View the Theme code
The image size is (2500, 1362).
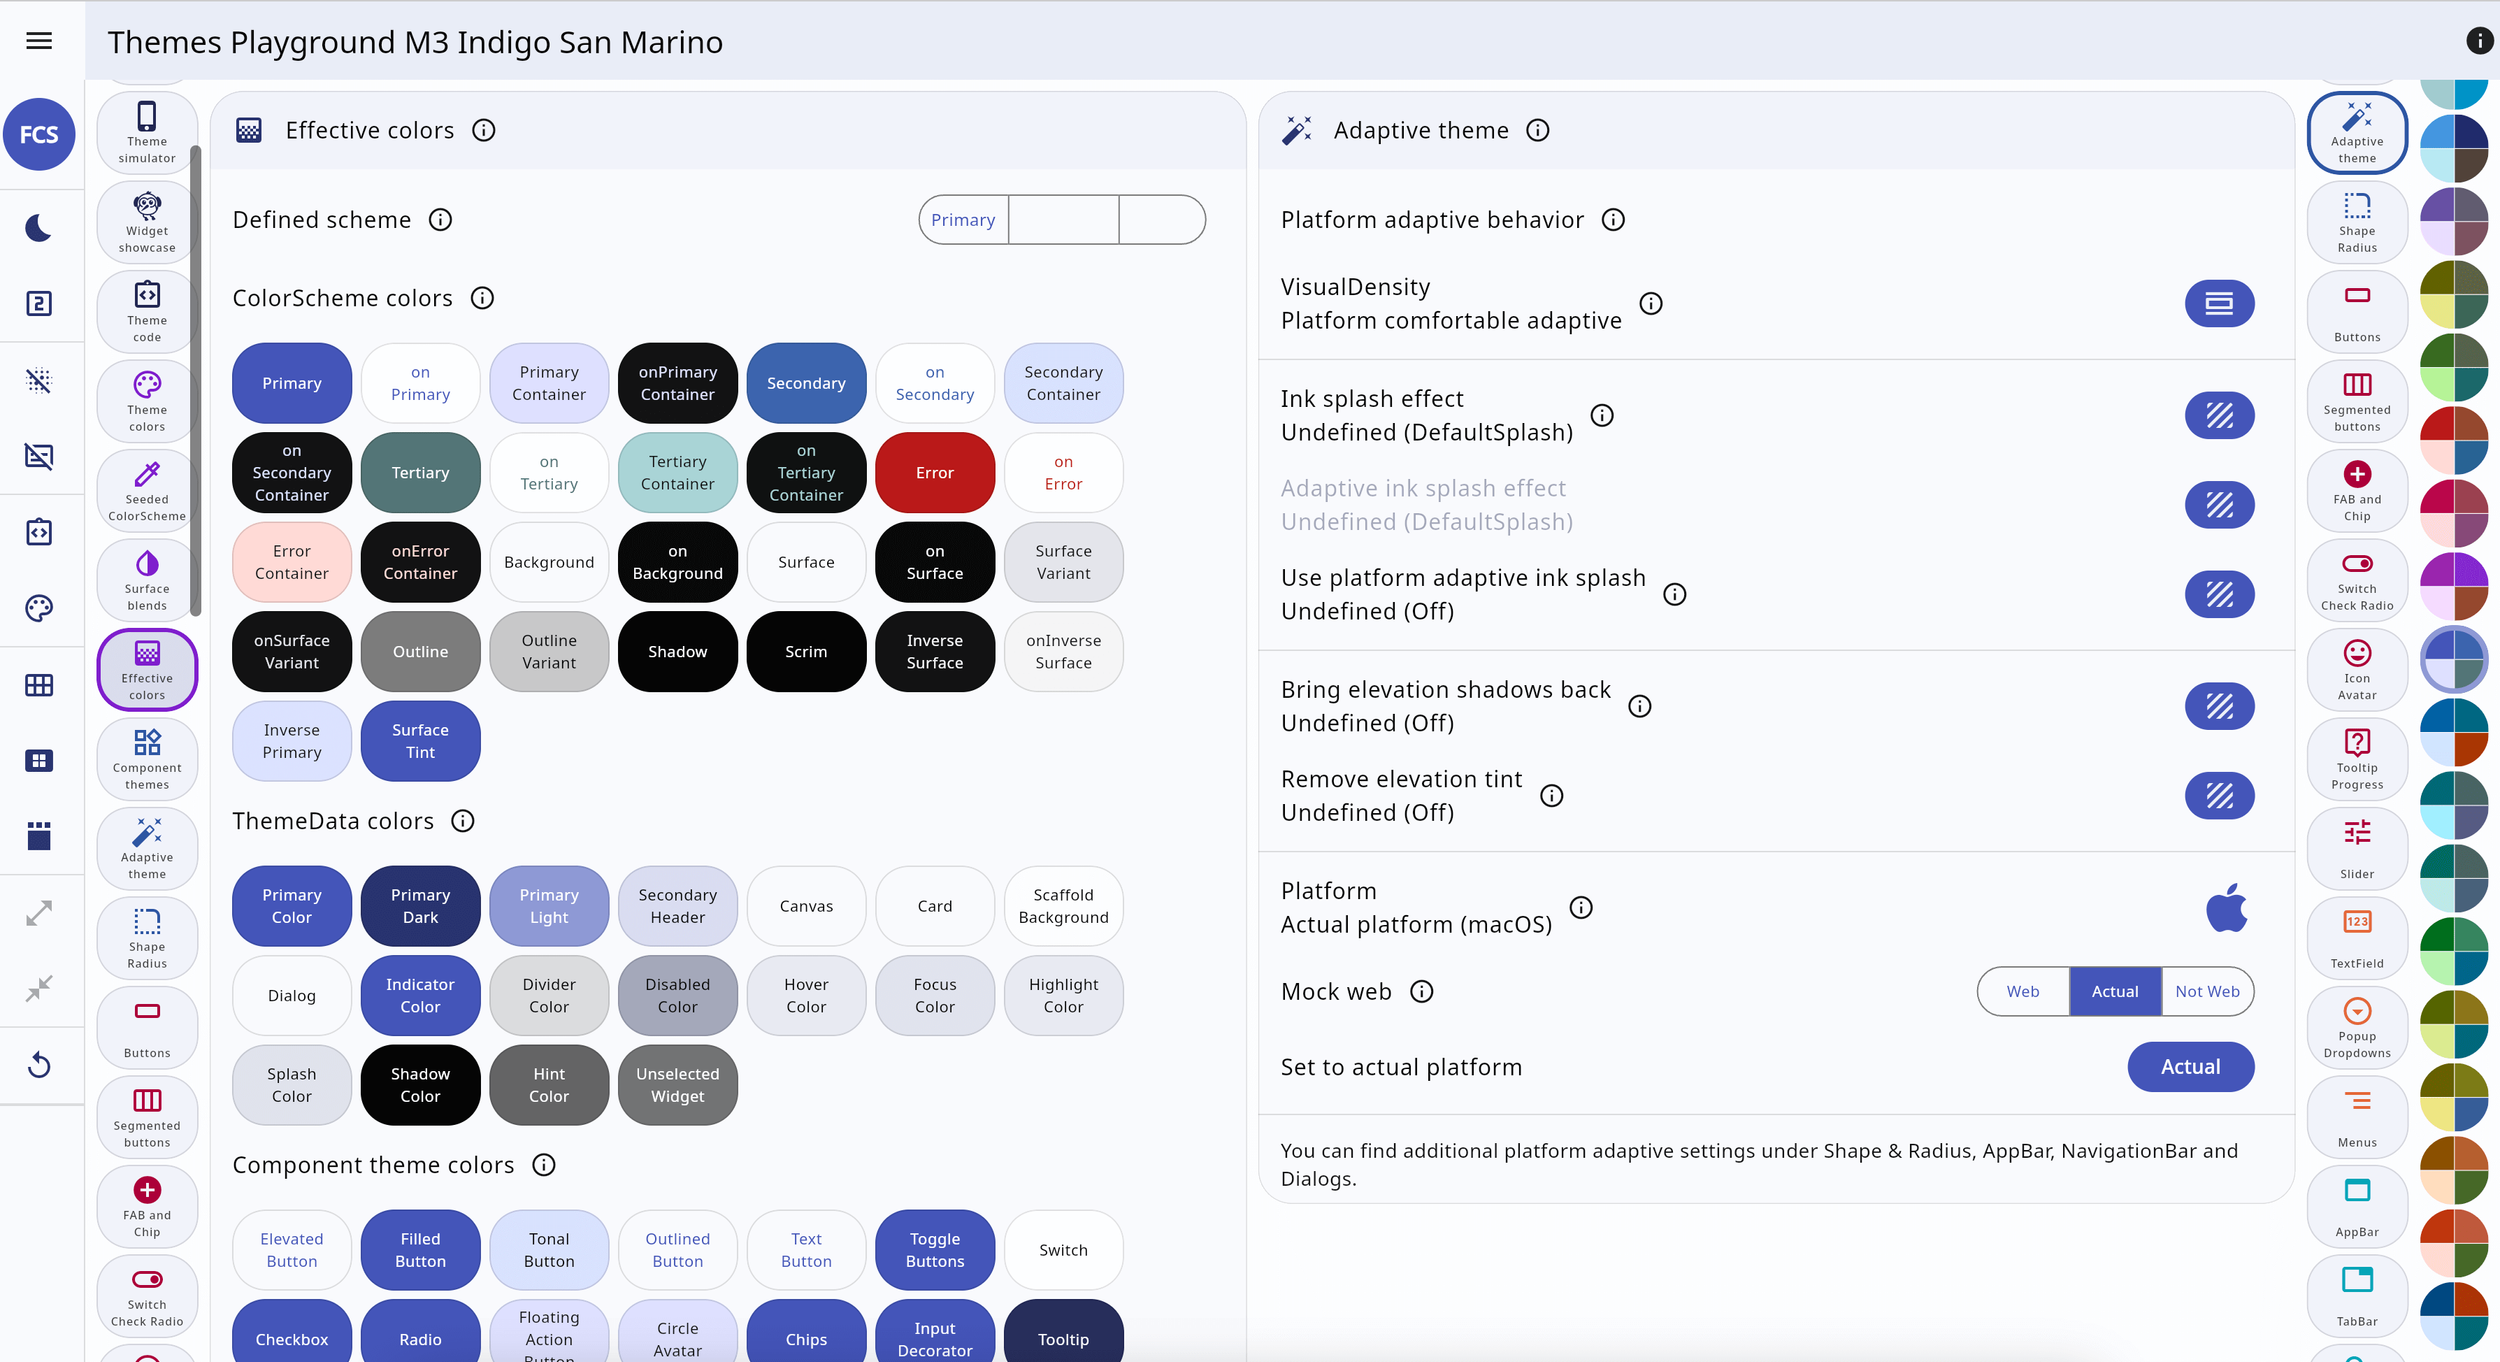coord(146,311)
